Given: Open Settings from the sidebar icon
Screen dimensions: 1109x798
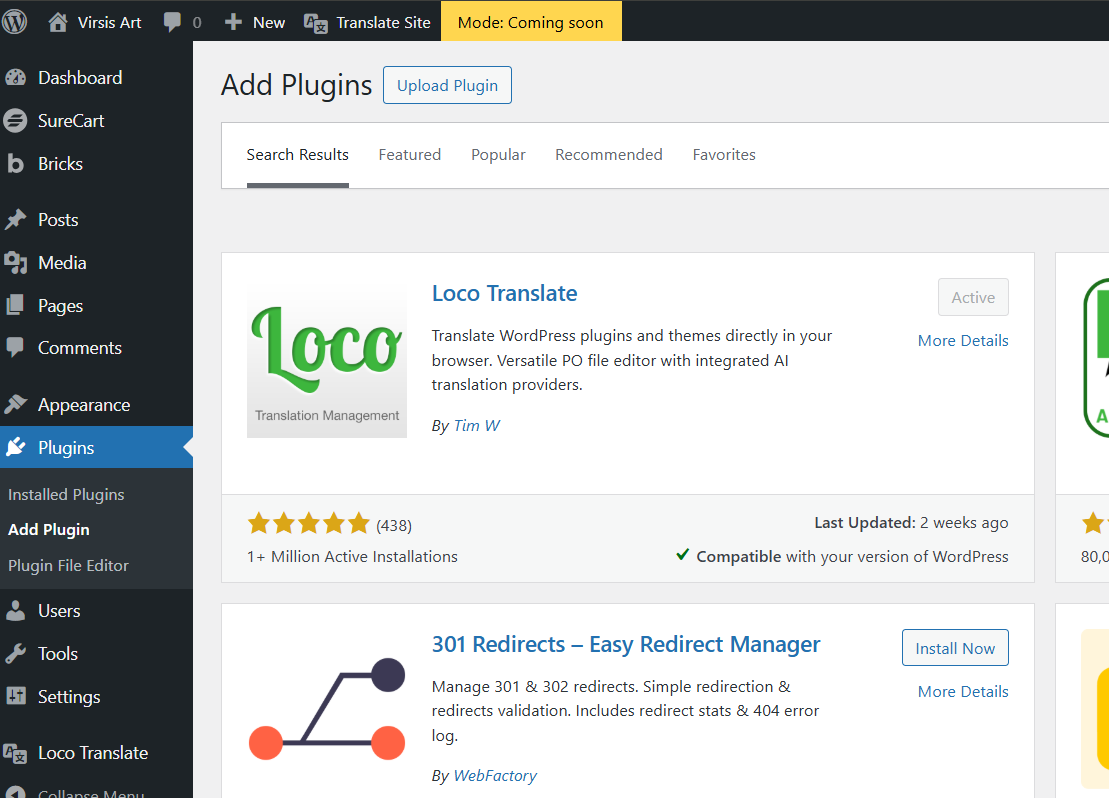Looking at the screenshot, I should (15, 697).
